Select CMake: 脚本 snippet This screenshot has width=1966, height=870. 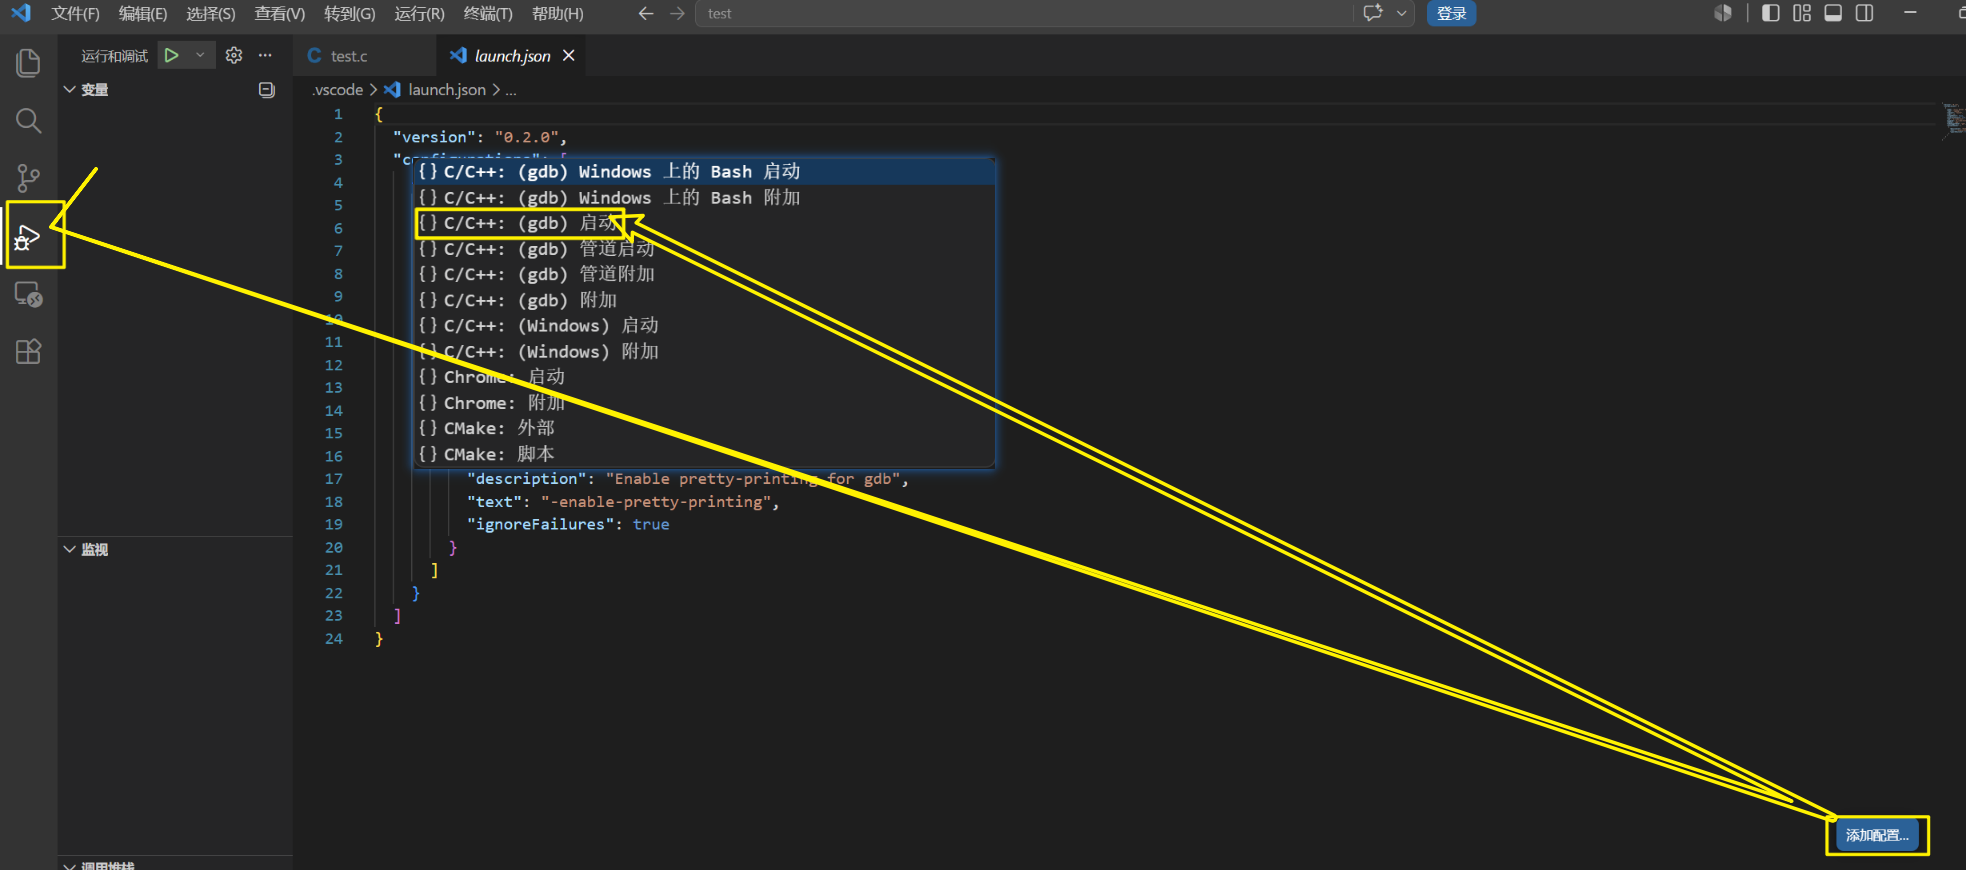[705, 454]
